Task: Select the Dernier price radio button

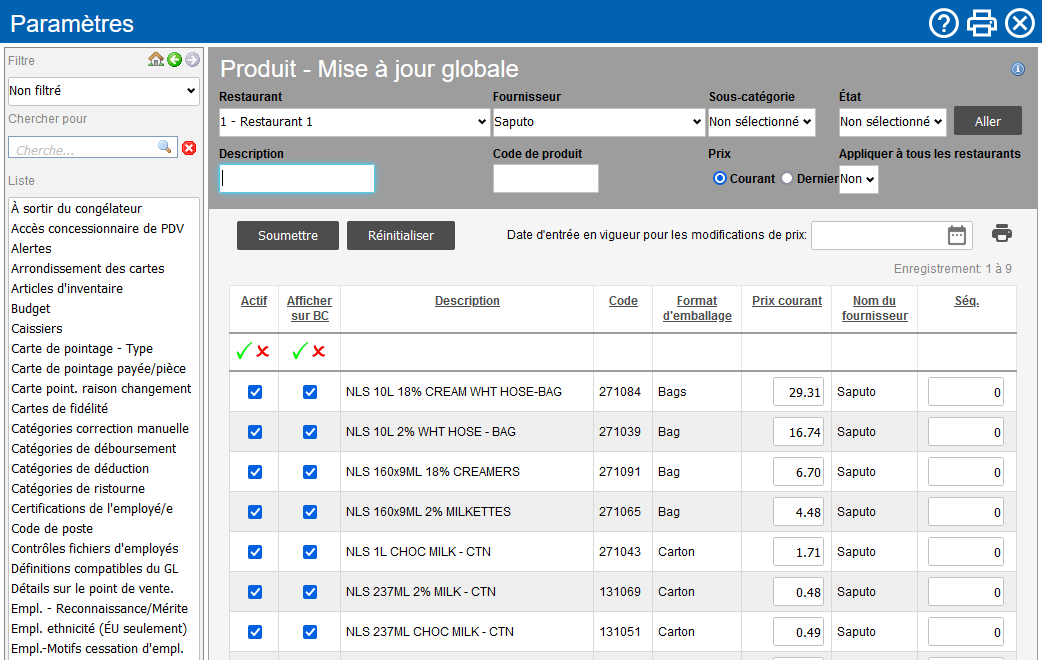Action: (787, 178)
